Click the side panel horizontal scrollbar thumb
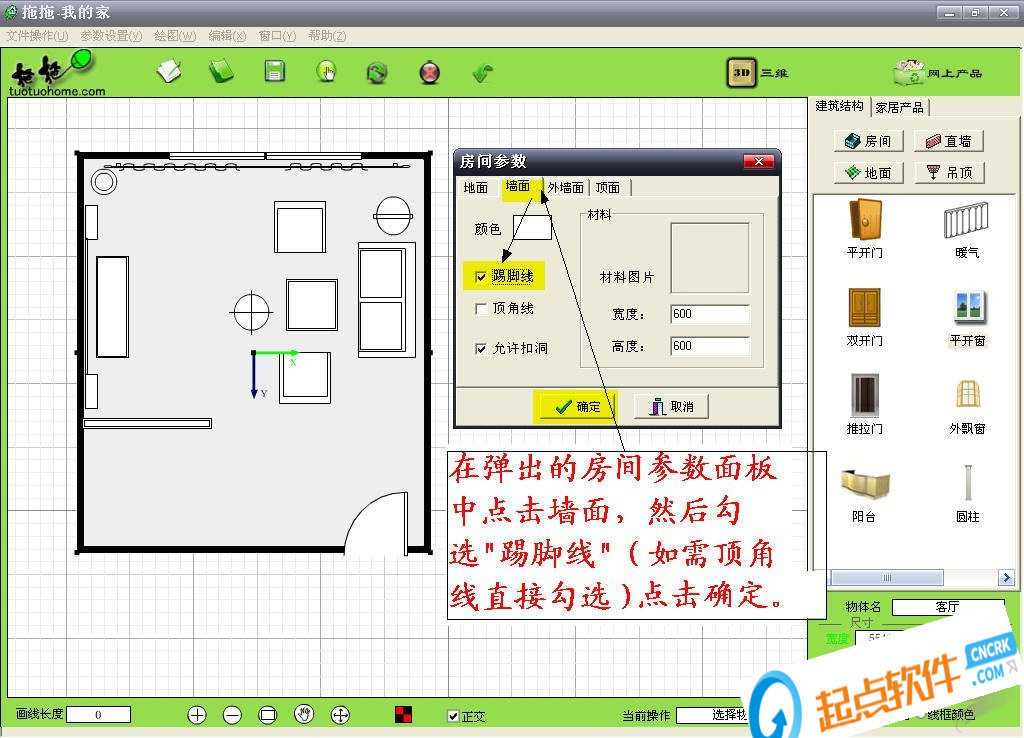This screenshot has width=1024, height=738. click(887, 578)
